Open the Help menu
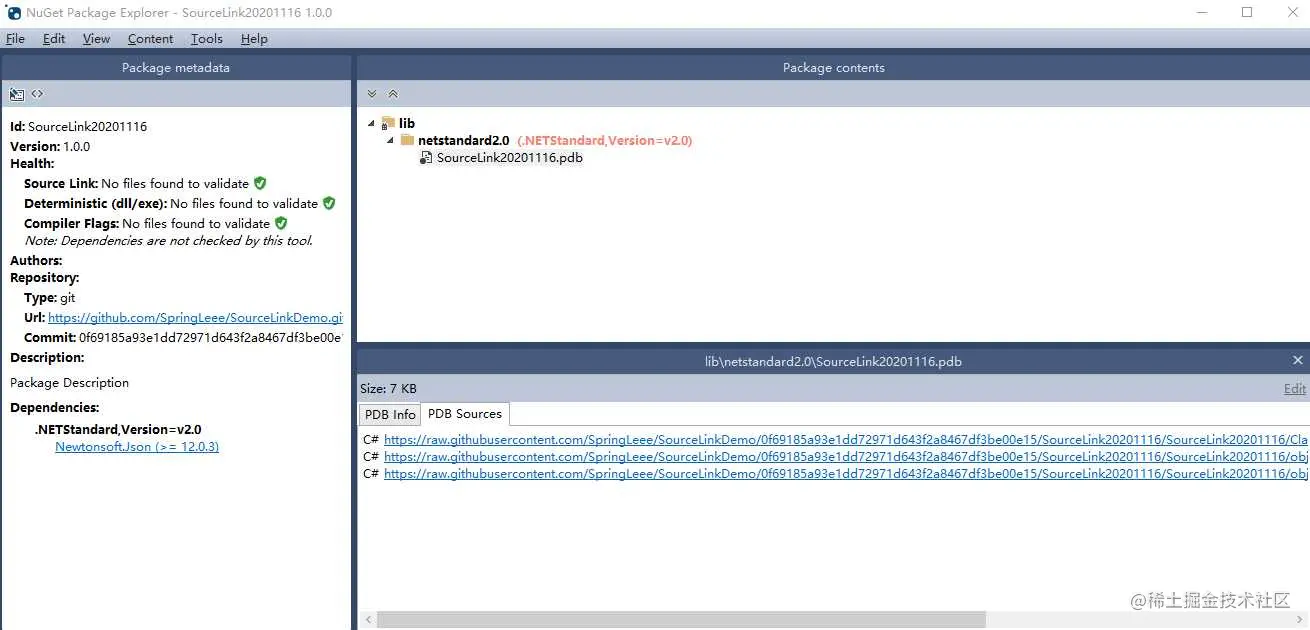Viewport: 1310px width, 630px height. pyautogui.click(x=254, y=38)
